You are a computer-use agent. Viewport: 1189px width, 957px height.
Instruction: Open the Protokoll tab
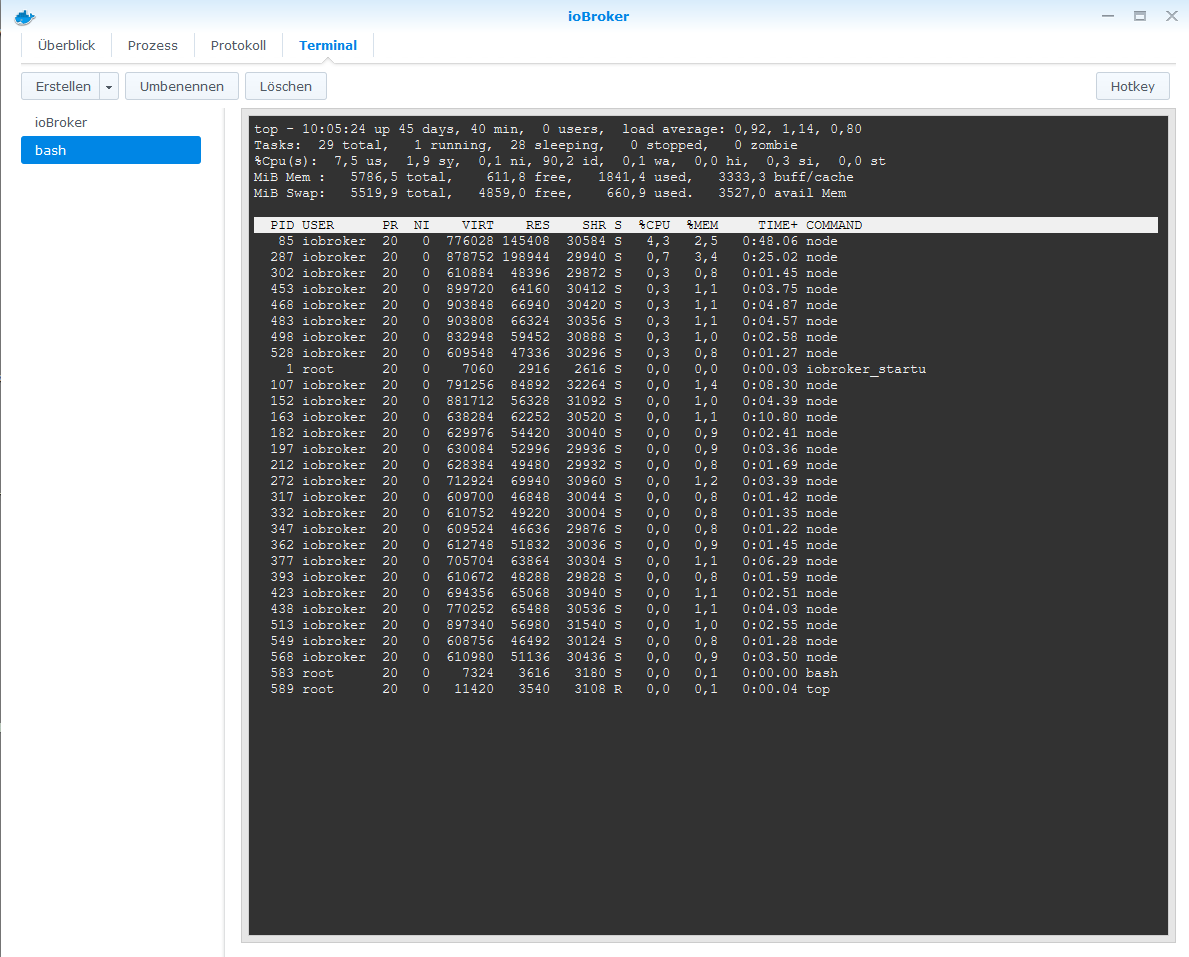(x=238, y=45)
